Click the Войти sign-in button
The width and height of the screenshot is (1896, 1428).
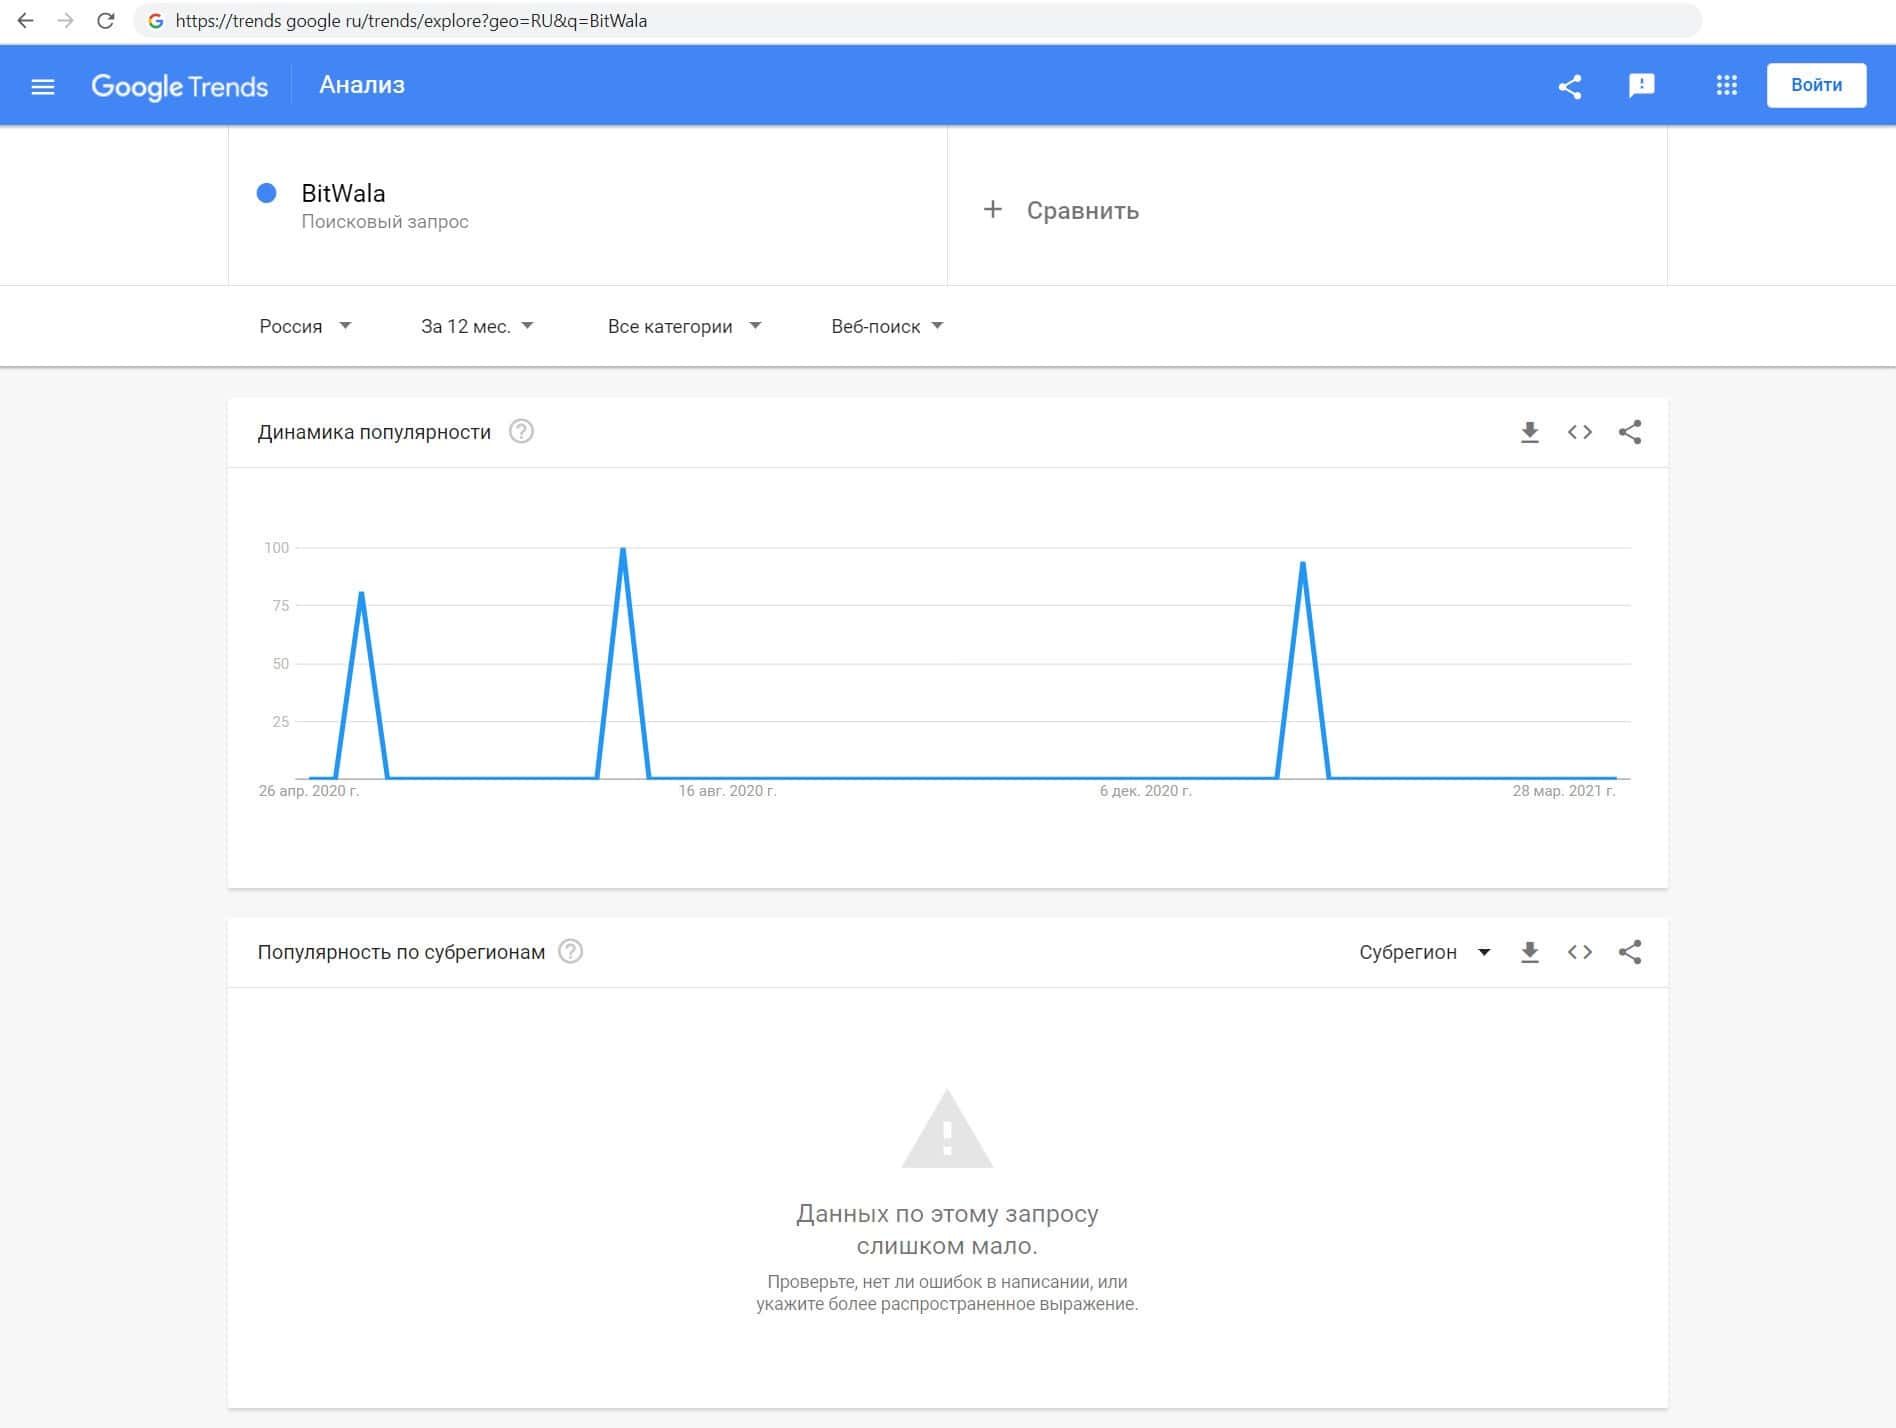(1816, 85)
